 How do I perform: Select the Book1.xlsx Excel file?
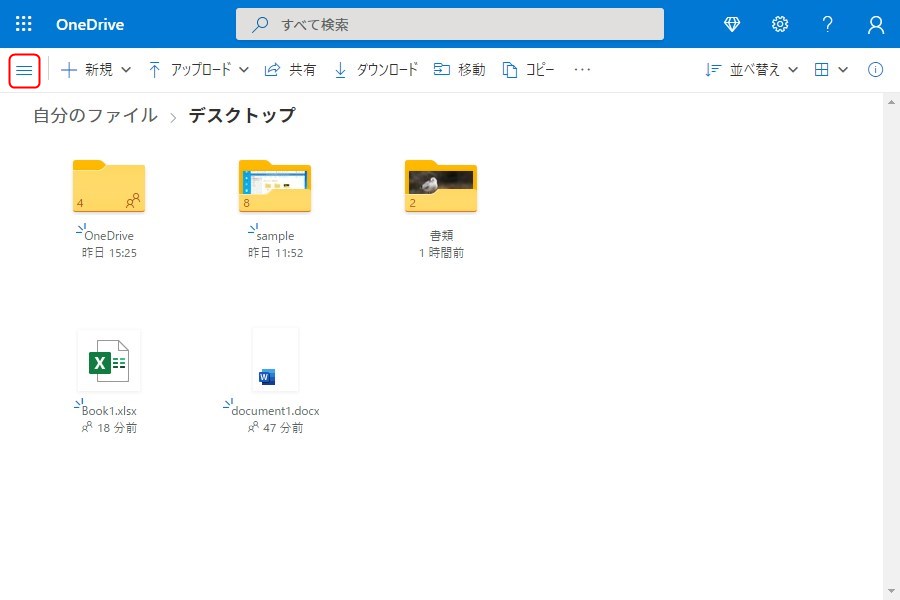[109, 362]
